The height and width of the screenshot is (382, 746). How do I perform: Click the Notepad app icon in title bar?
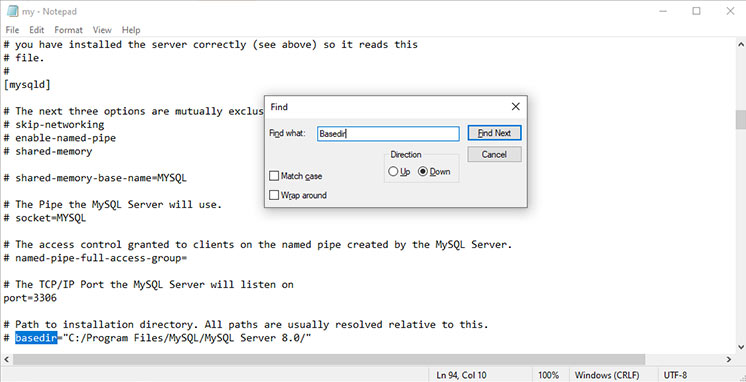pyautogui.click(x=12, y=11)
